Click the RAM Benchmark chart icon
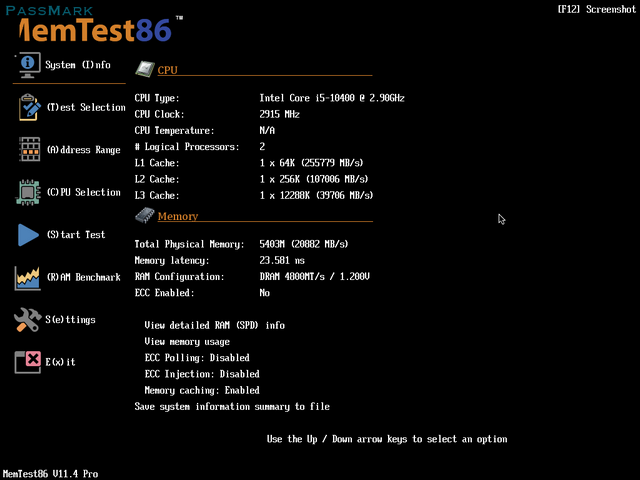 (27, 278)
